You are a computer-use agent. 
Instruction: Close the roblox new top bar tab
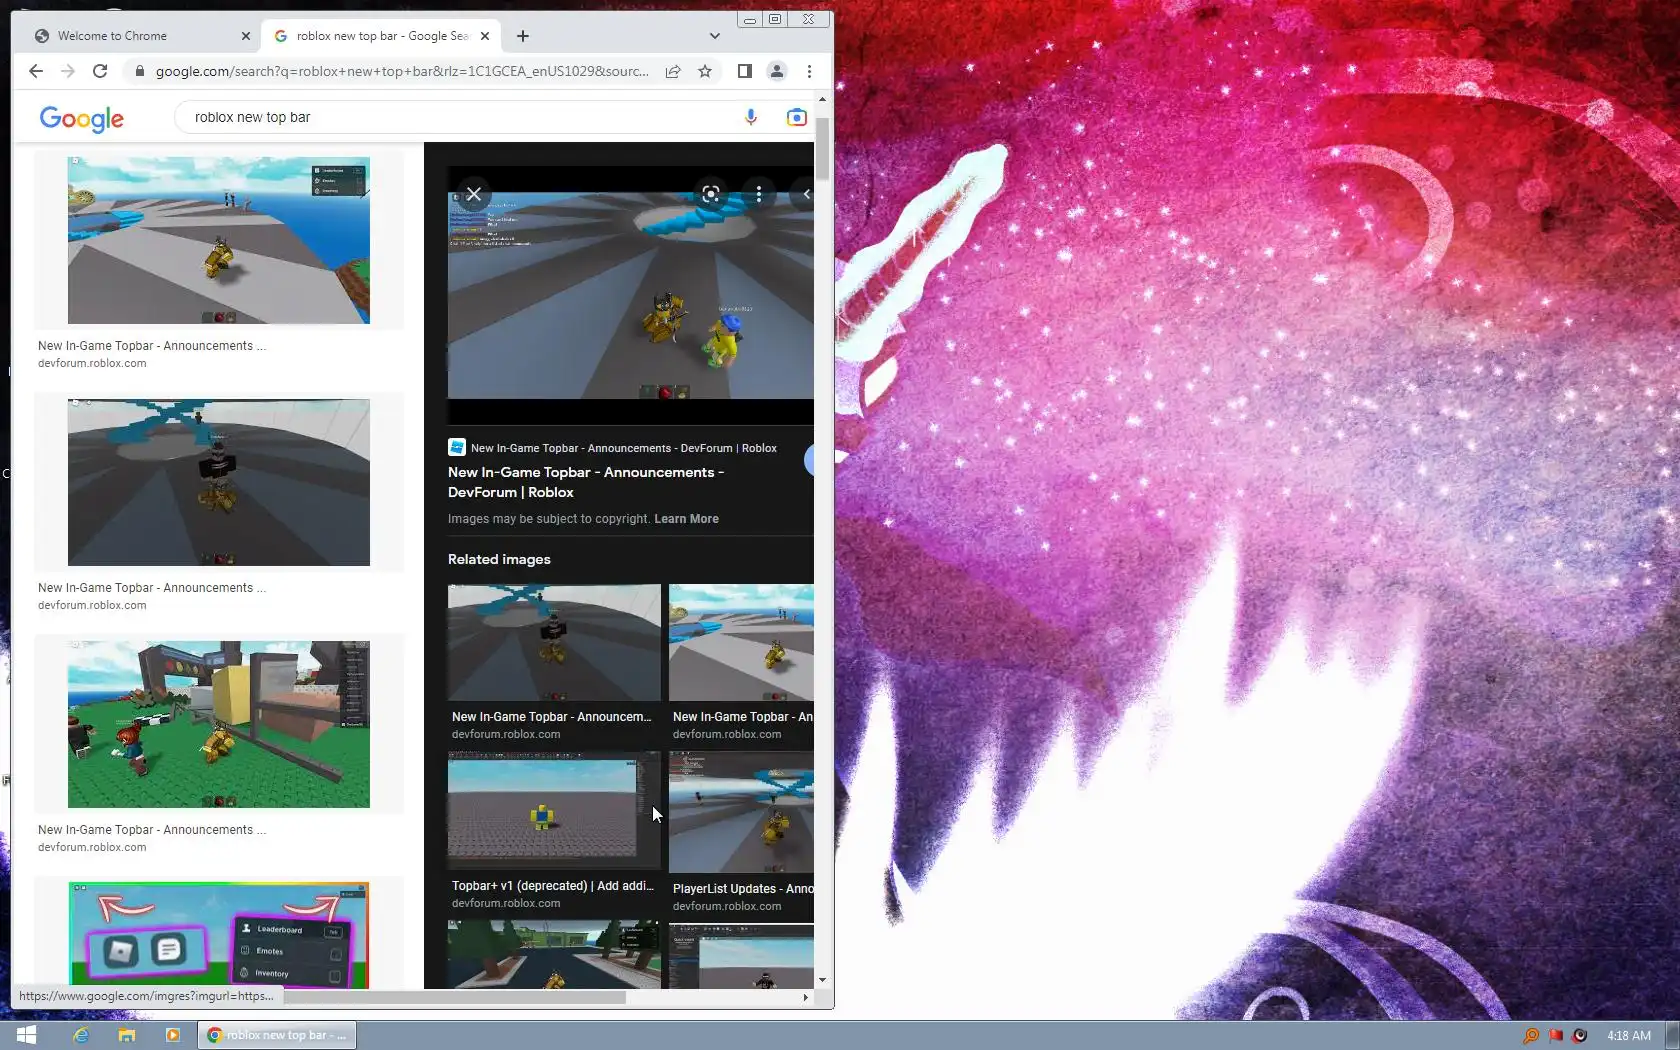485,36
